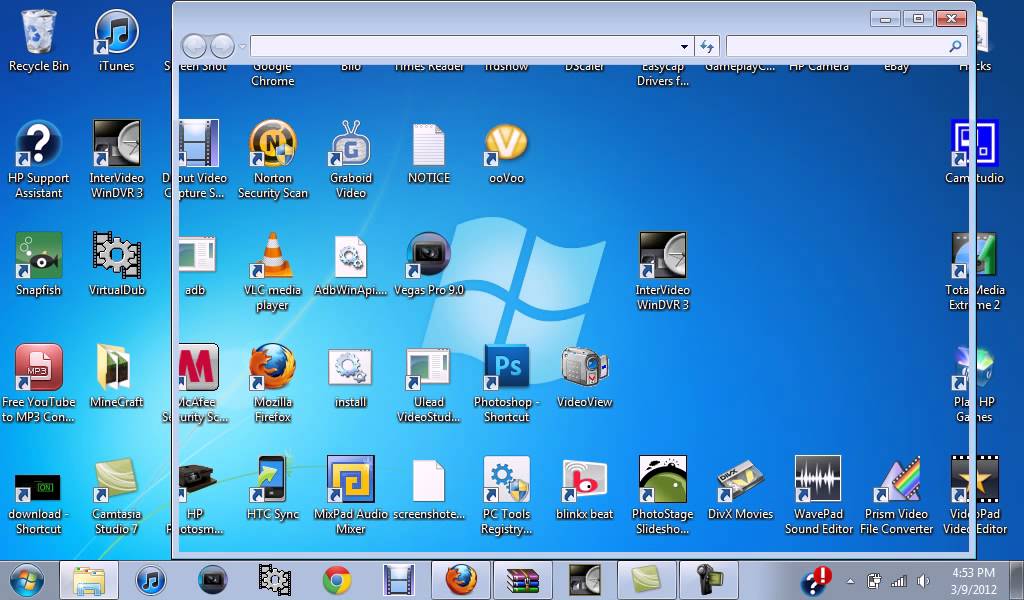
Task: Launch the HTC Sync shortcut
Action: click(272, 488)
